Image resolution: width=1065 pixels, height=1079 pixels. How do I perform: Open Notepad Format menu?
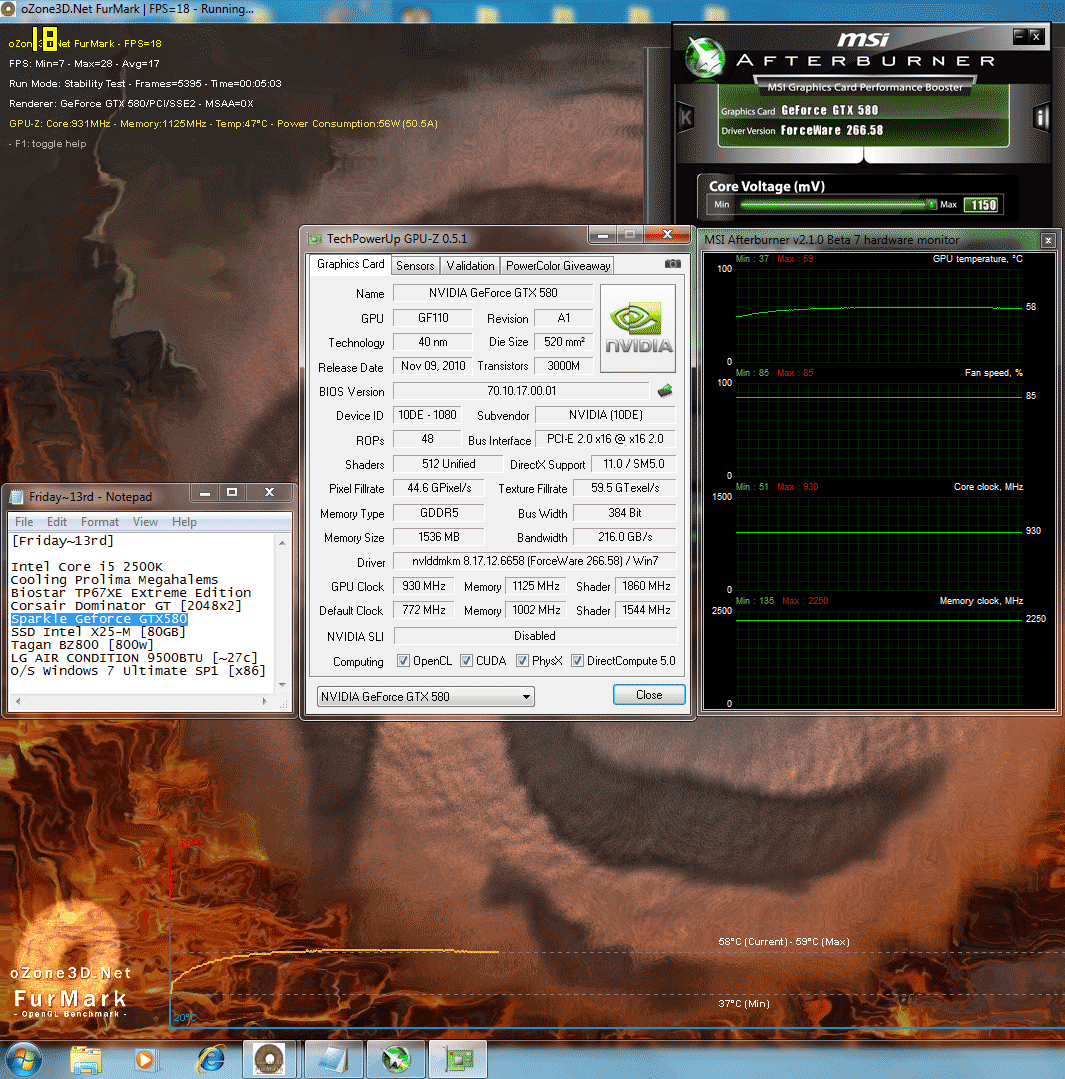(100, 522)
